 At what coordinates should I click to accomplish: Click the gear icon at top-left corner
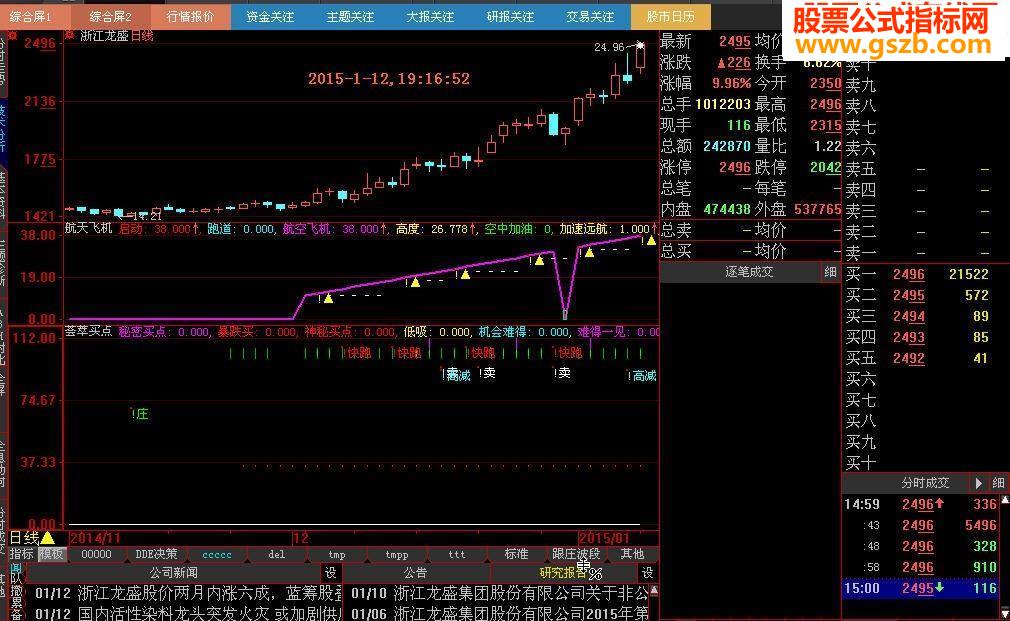point(12,37)
